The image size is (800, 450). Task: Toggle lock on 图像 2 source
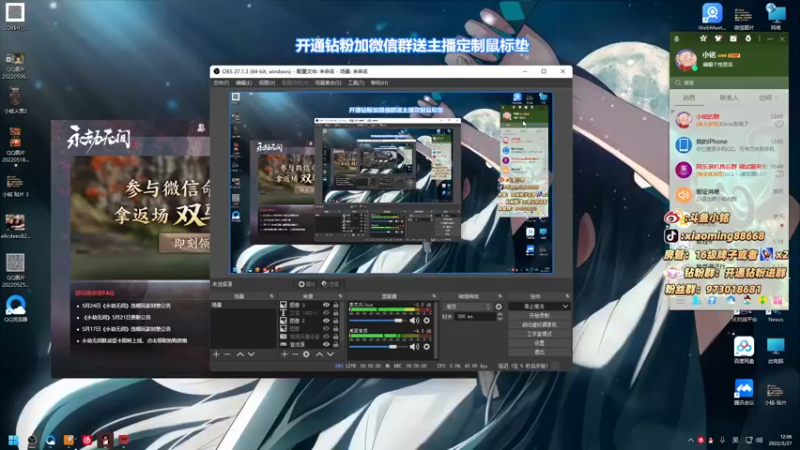click(x=336, y=321)
